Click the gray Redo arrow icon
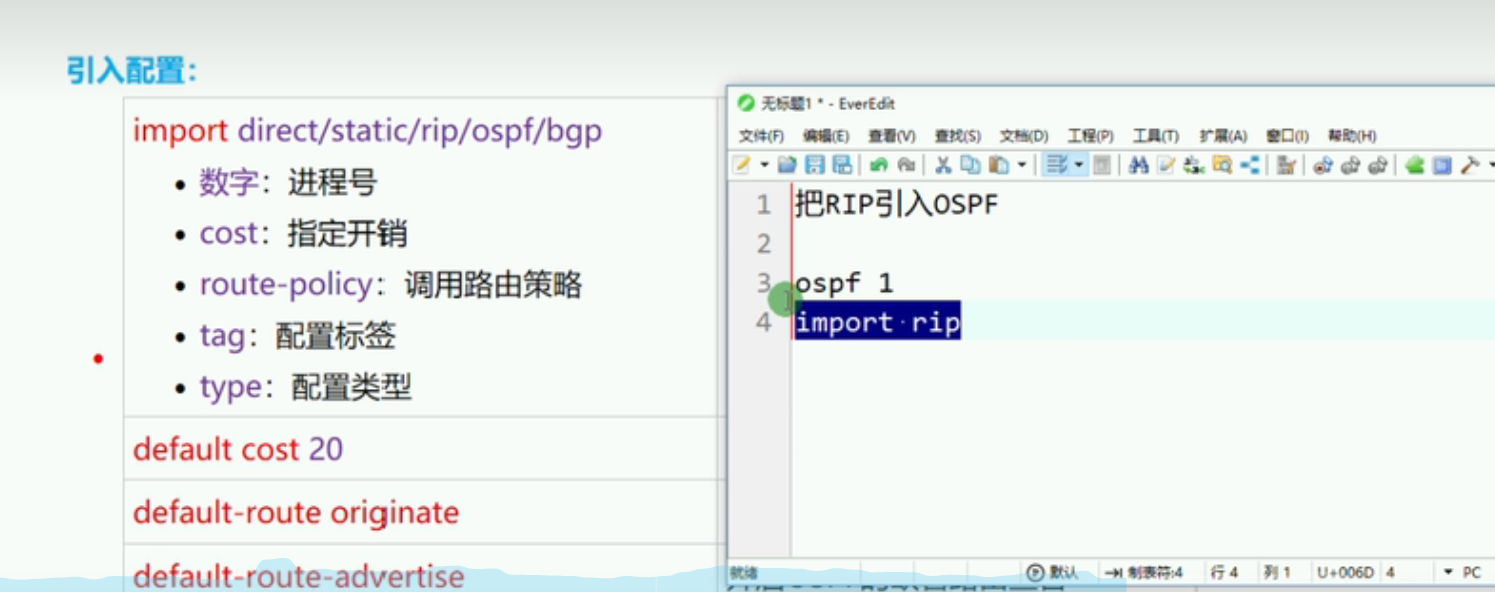 [906, 165]
